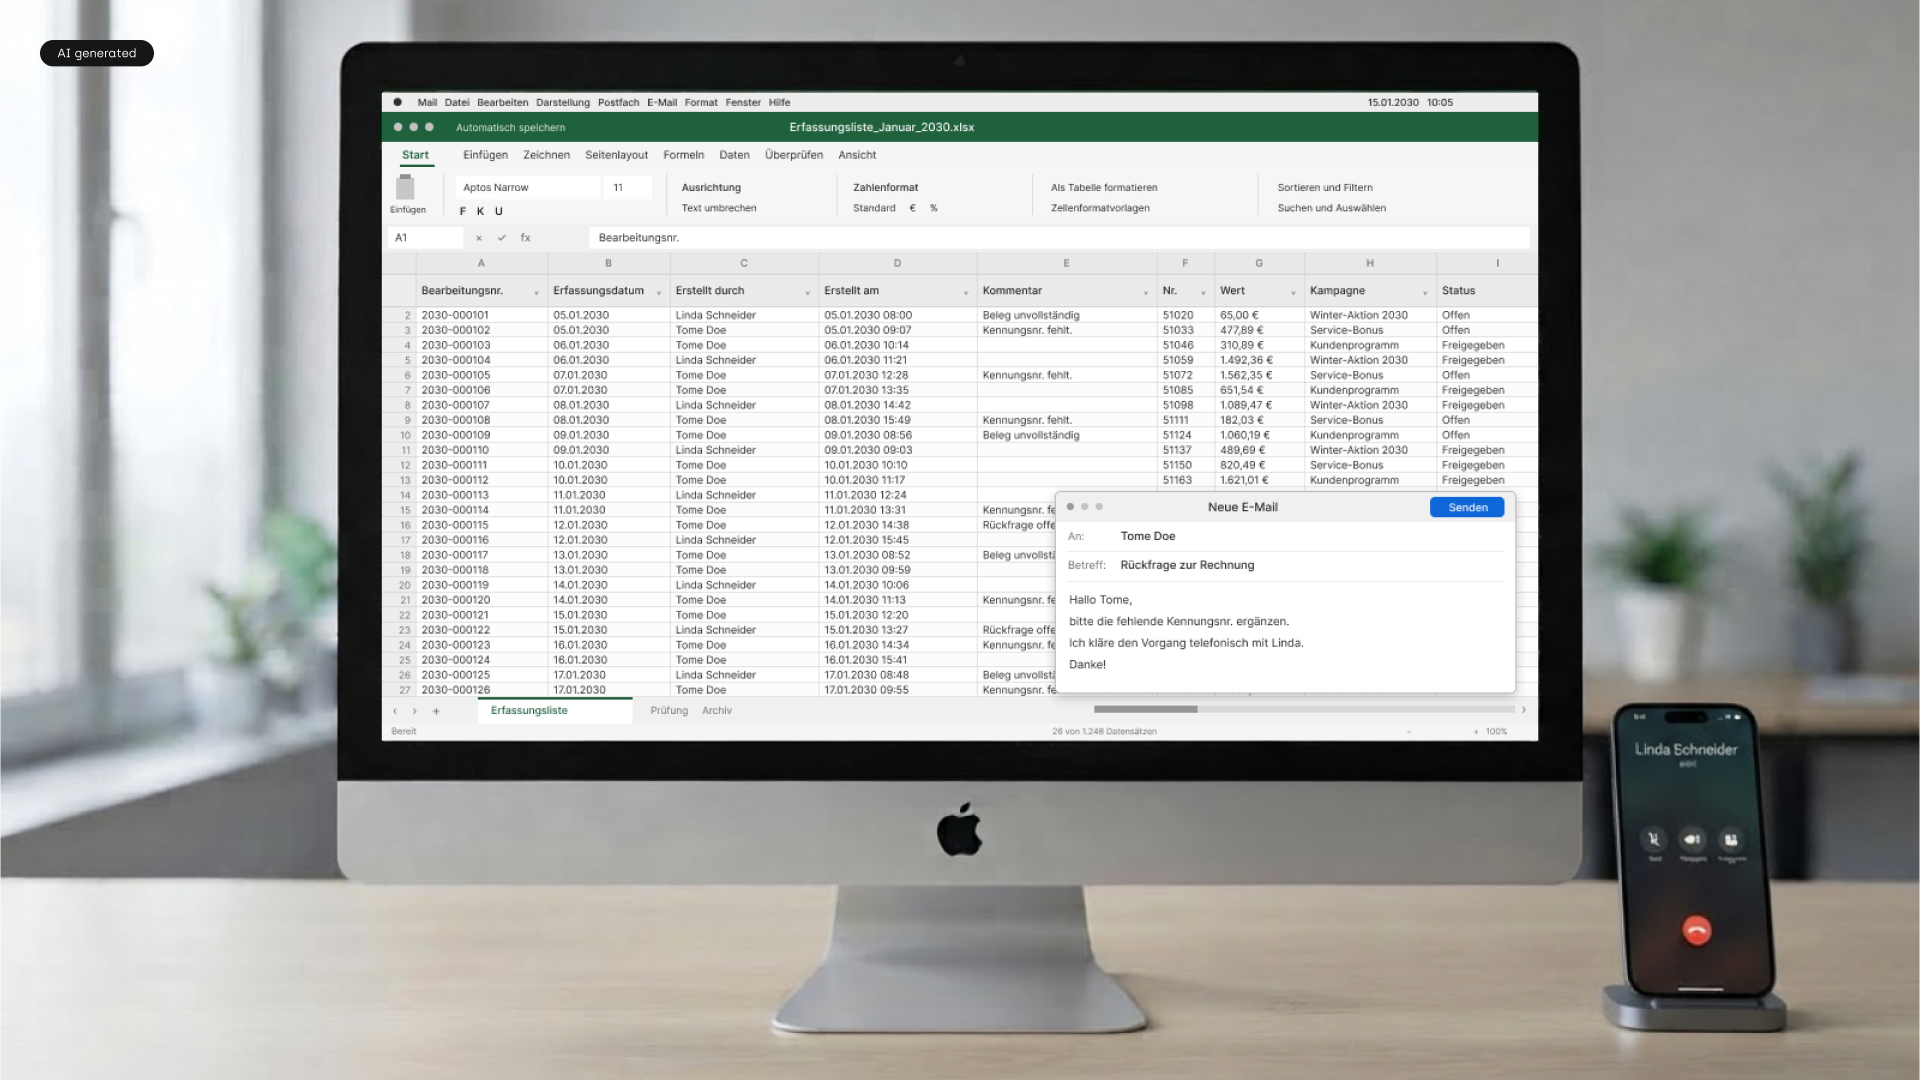The image size is (1920, 1080).
Task: Zoom in with the plus icon in the status bar
Action: (1476, 732)
